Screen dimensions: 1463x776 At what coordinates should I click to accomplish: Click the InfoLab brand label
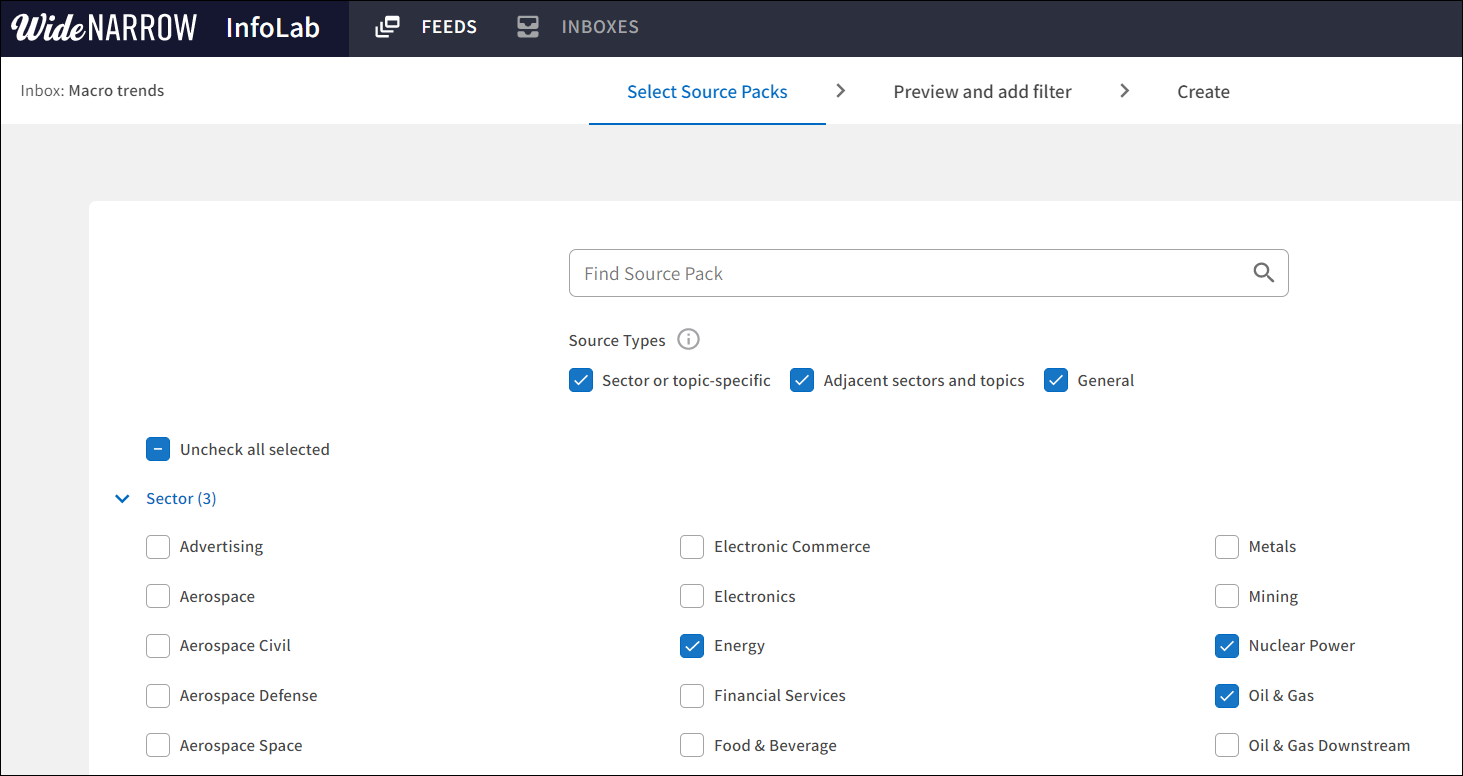[x=272, y=27]
